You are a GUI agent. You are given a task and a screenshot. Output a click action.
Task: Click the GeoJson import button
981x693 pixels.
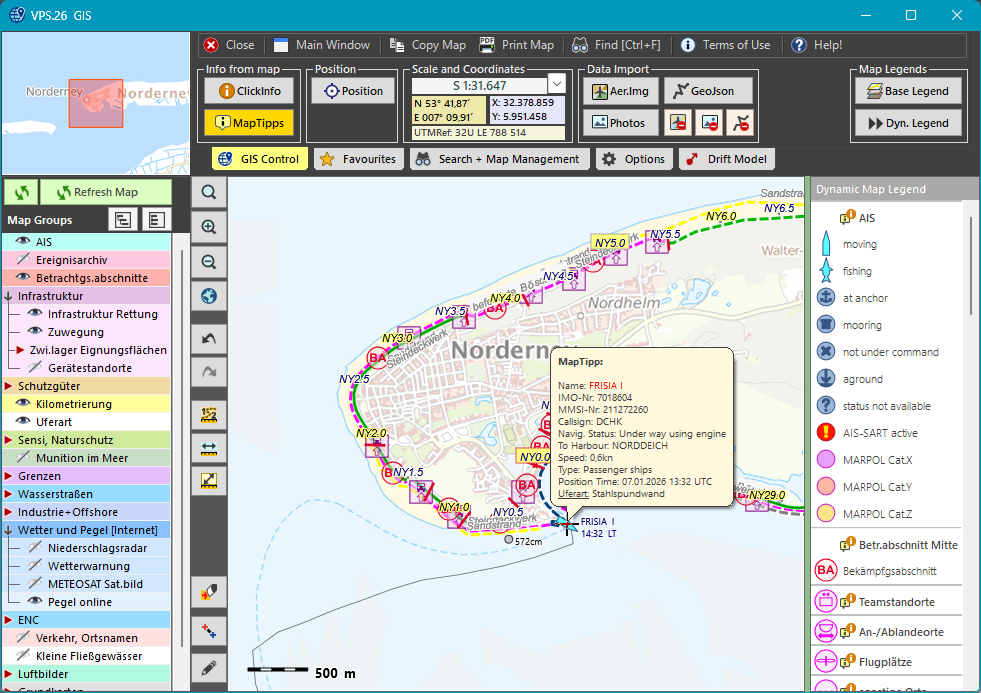(x=708, y=91)
